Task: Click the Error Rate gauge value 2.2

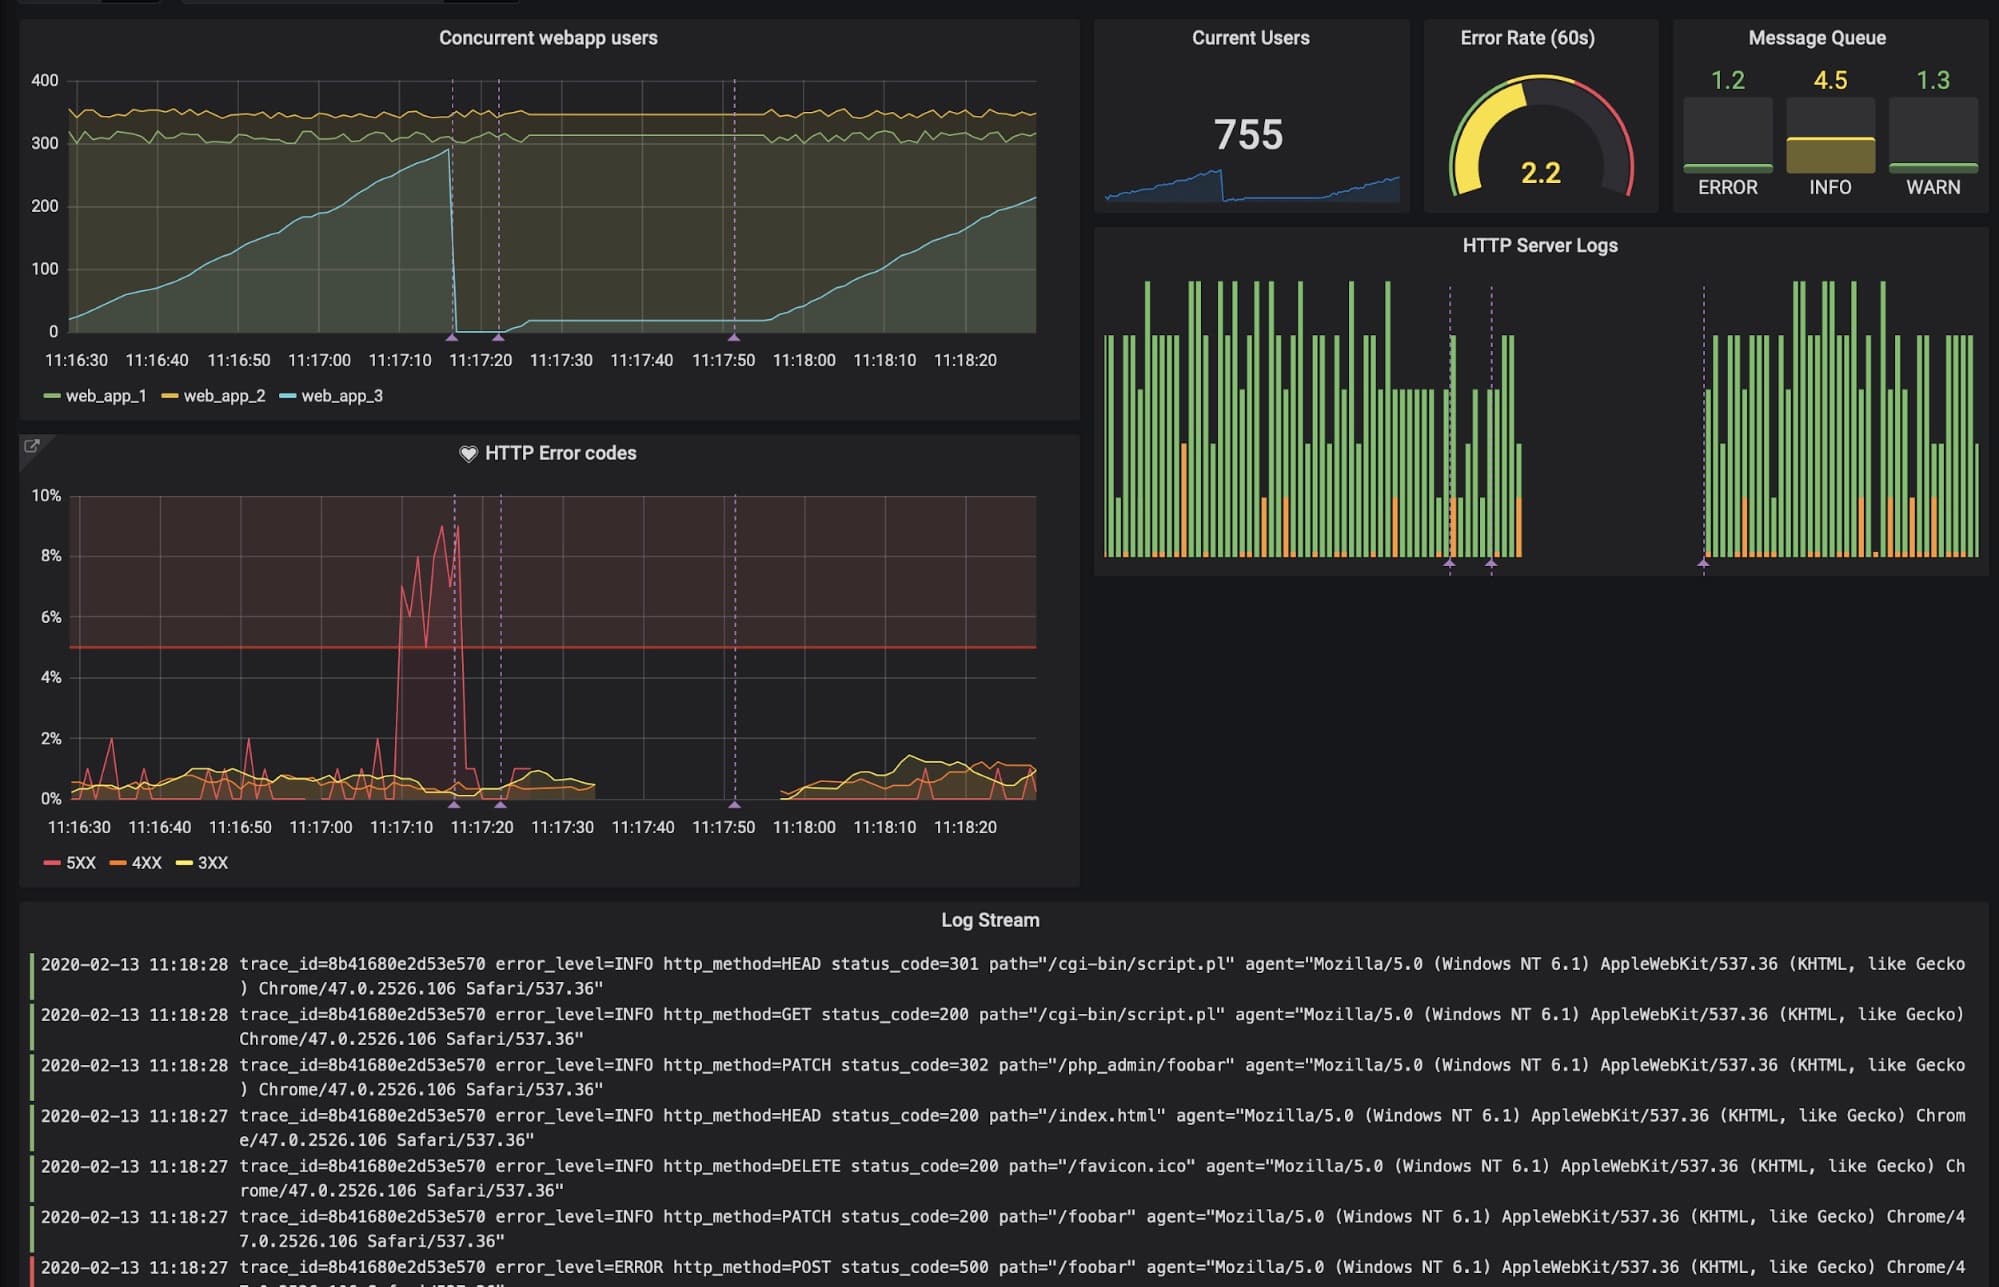Action: (1540, 173)
